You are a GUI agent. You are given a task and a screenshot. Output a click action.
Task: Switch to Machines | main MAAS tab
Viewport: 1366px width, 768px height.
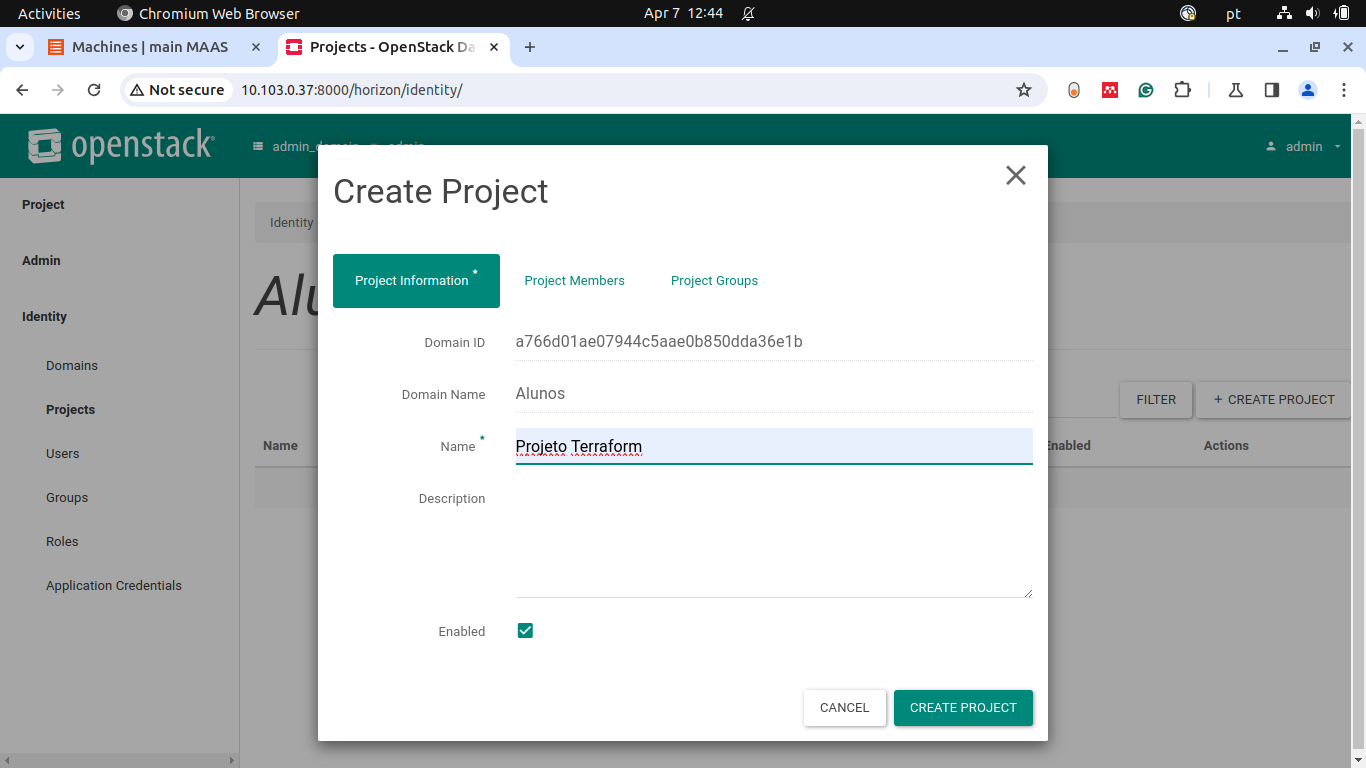pyautogui.click(x=150, y=47)
